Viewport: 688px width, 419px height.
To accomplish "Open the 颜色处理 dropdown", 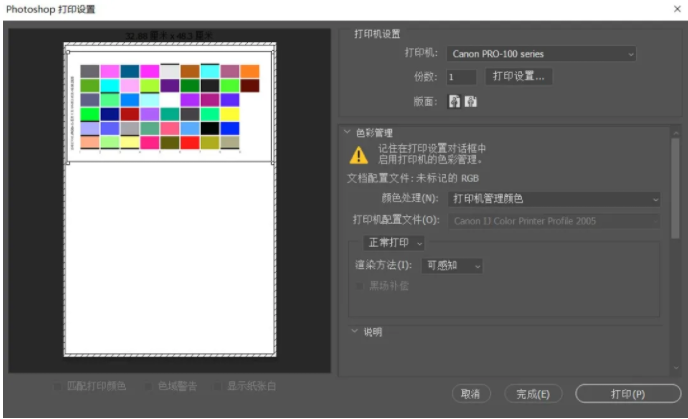I will click(x=554, y=199).
